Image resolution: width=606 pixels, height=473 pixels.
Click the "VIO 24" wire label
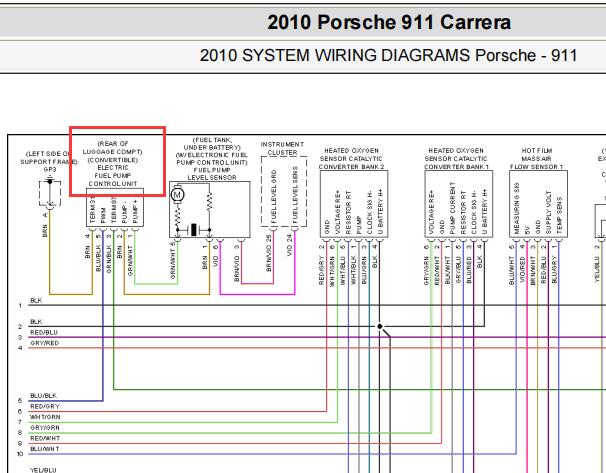(x=290, y=245)
